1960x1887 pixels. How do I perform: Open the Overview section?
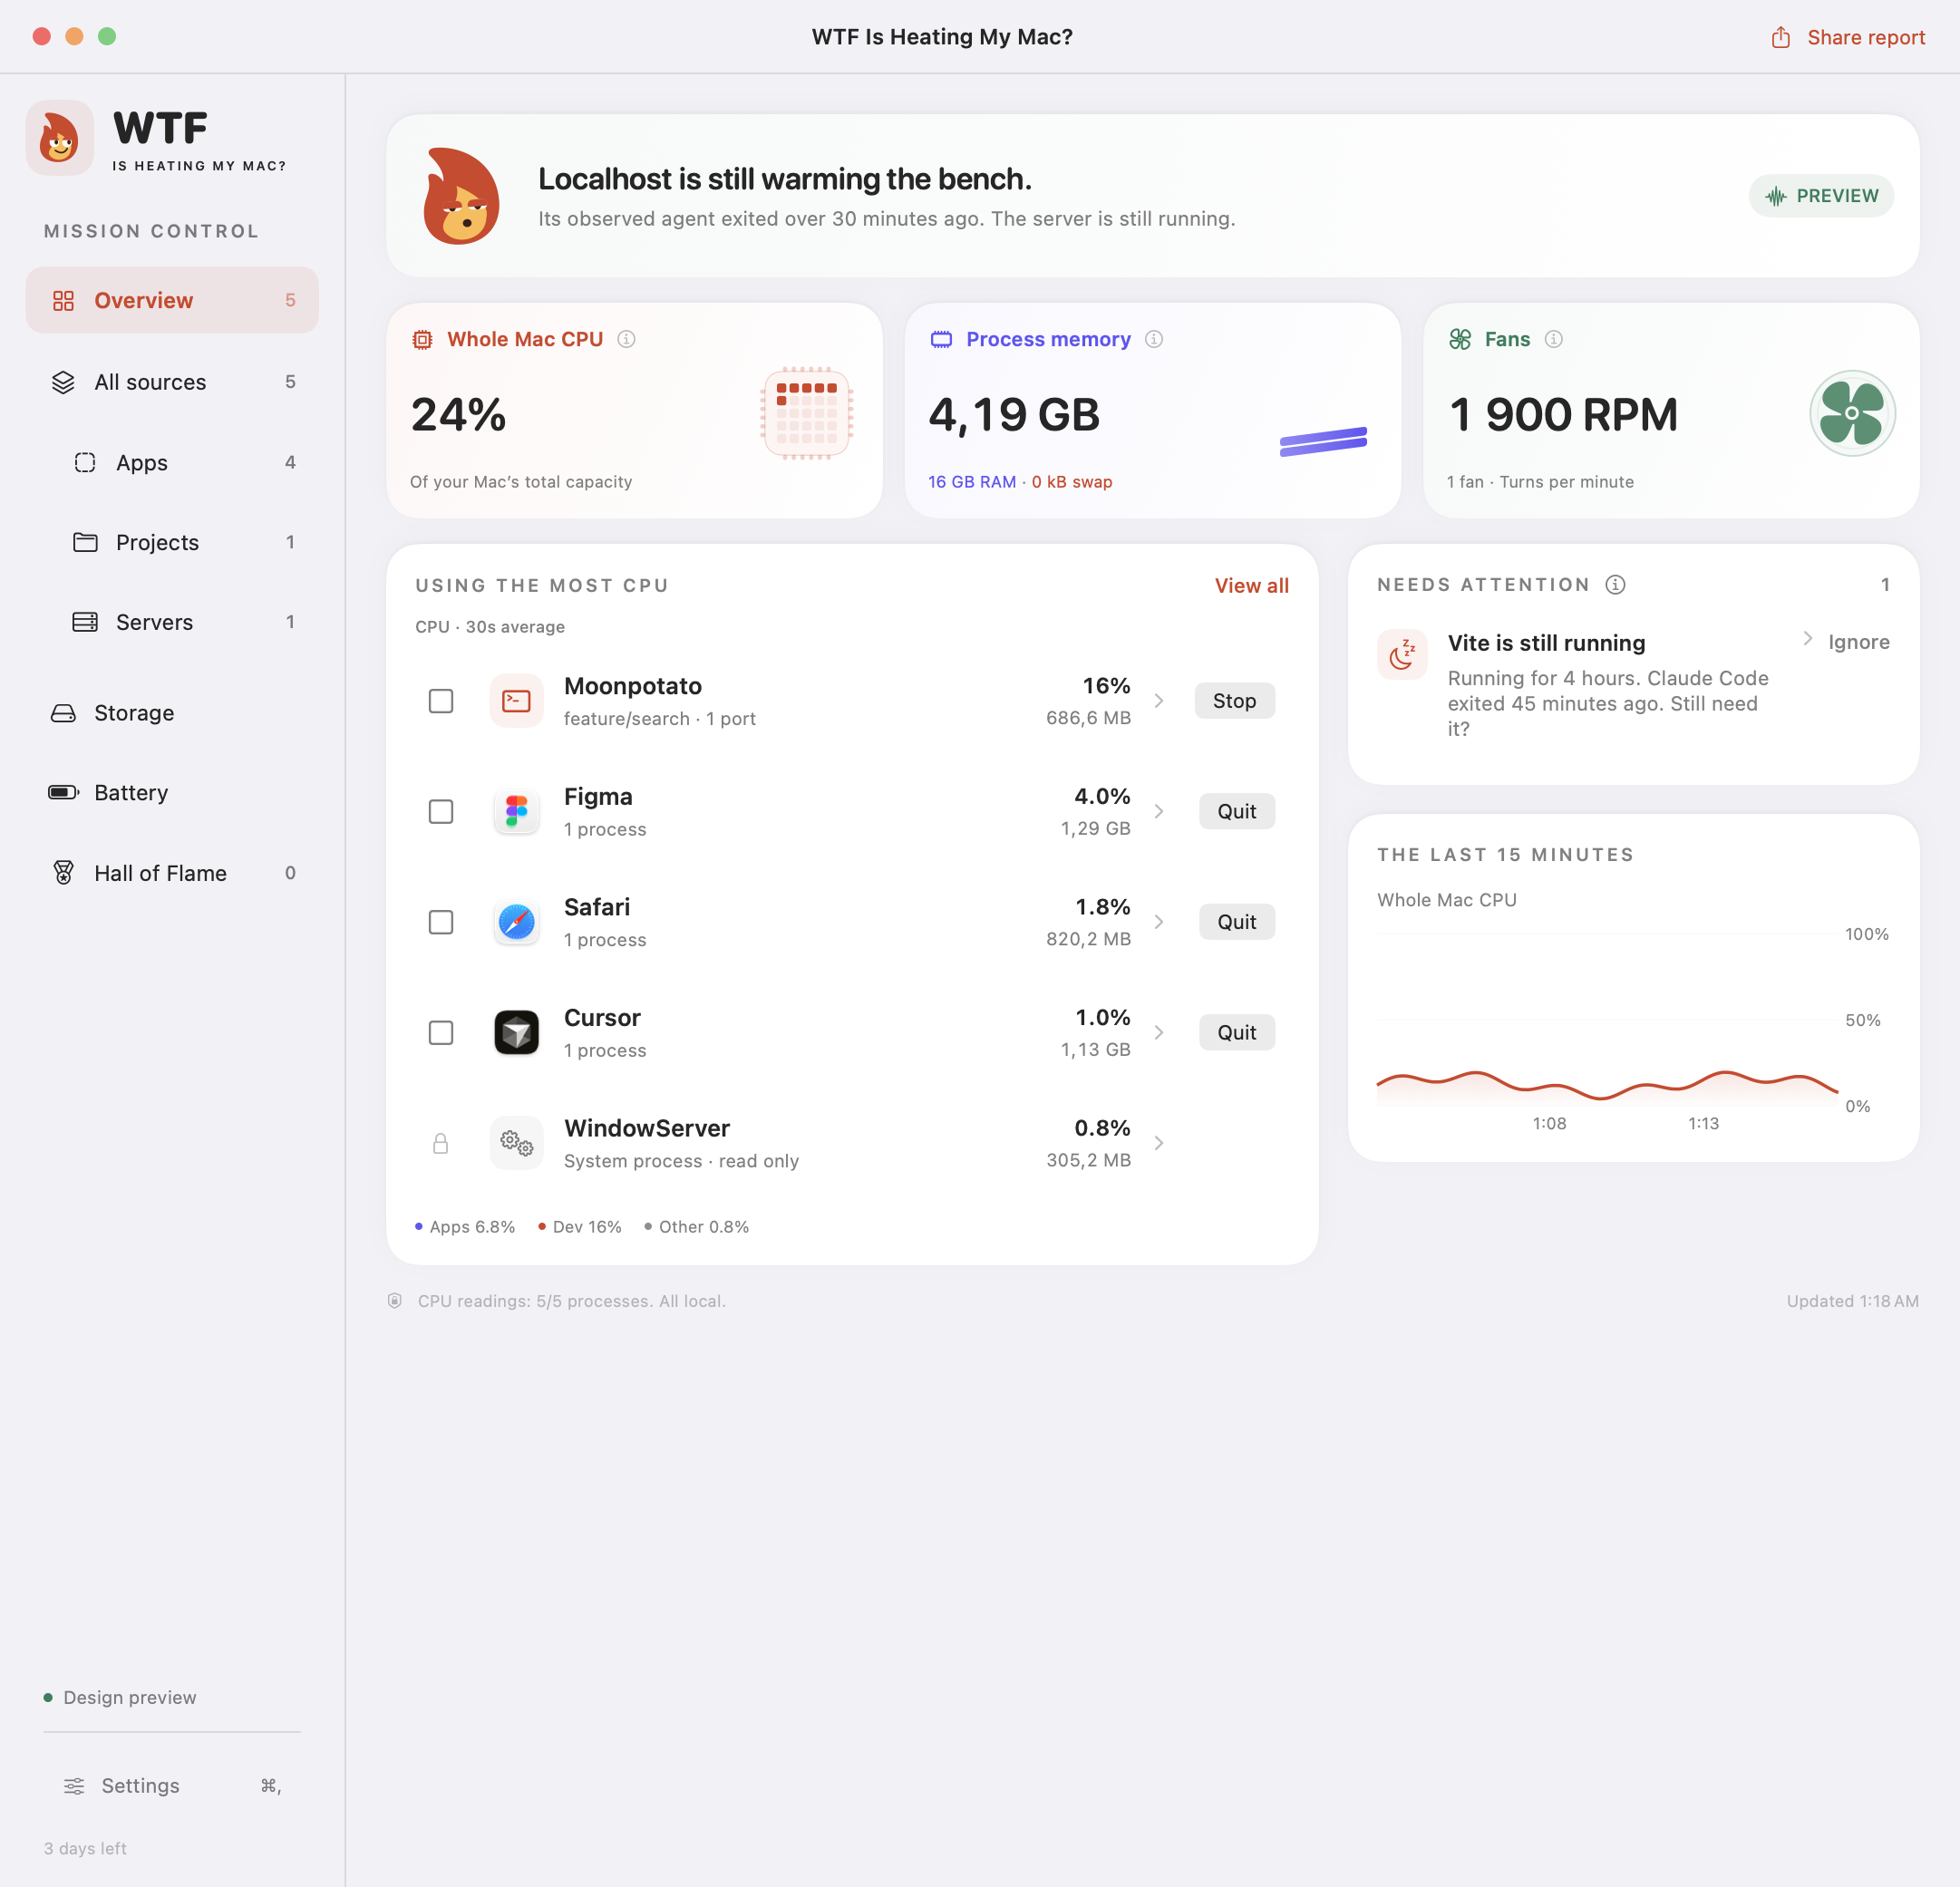point(172,300)
